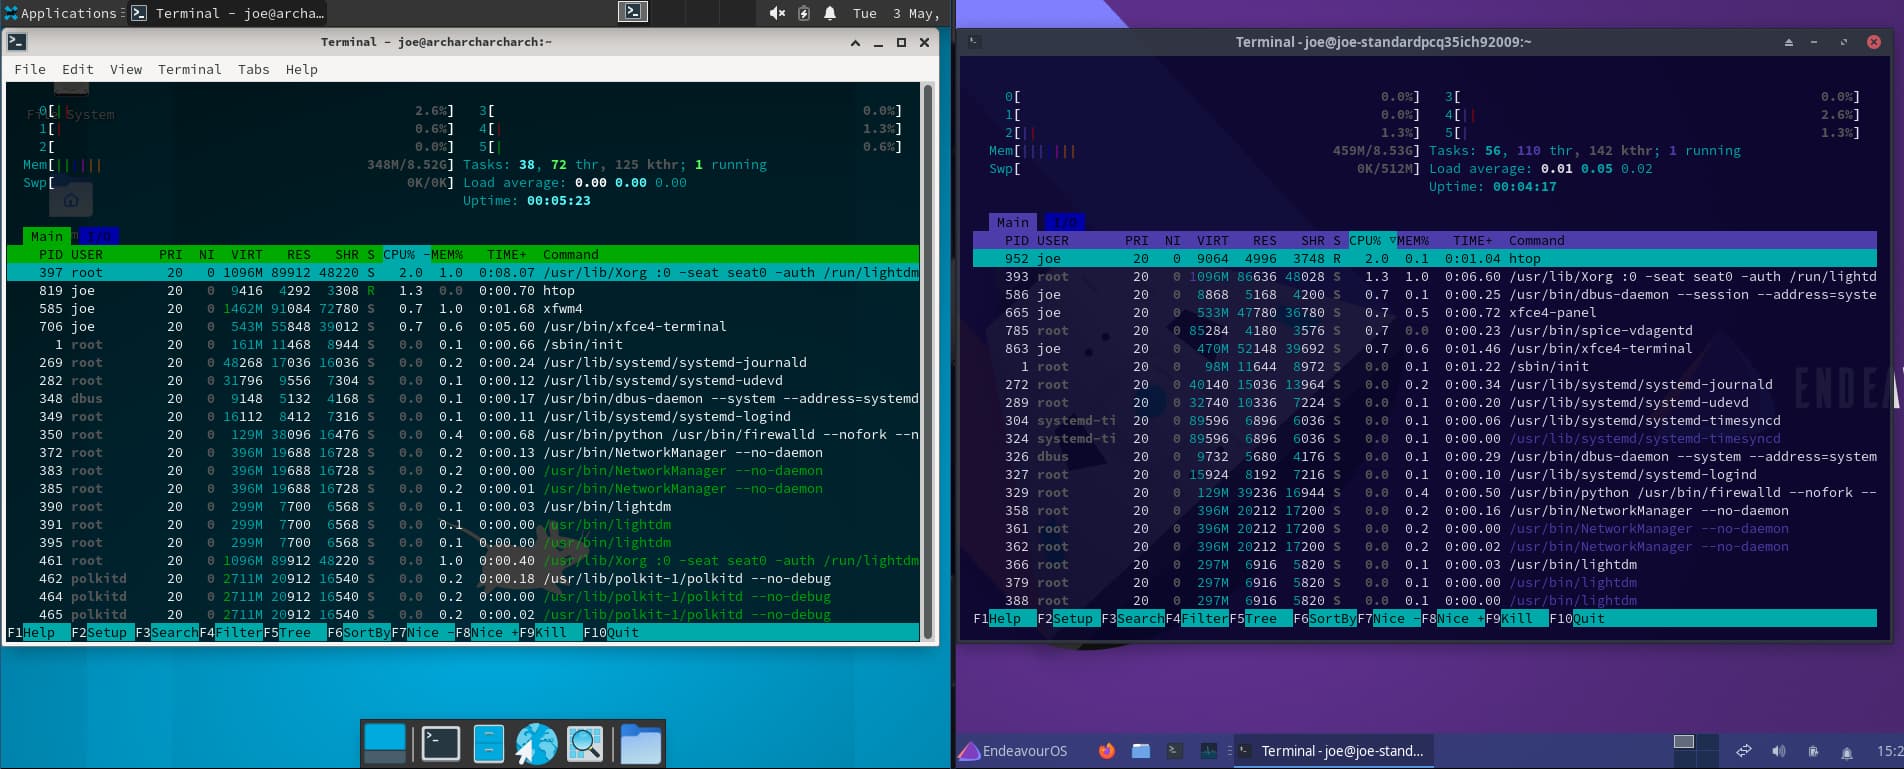Click F5 Tree in the left htop
Image resolution: width=1904 pixels, height=769 pixels.
click(x=295, y=632)
